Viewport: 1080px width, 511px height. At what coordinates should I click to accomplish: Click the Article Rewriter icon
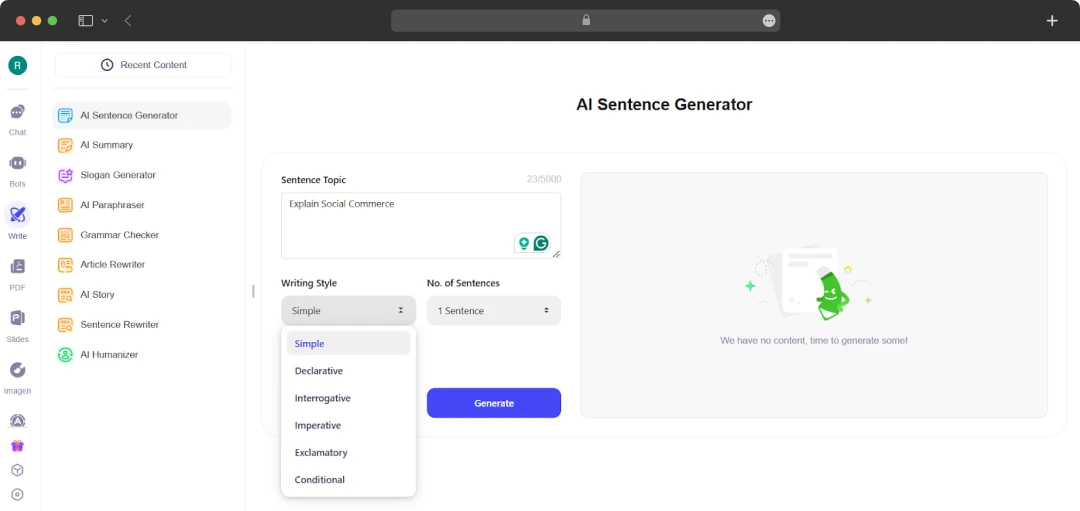click(x=65, y=264)
